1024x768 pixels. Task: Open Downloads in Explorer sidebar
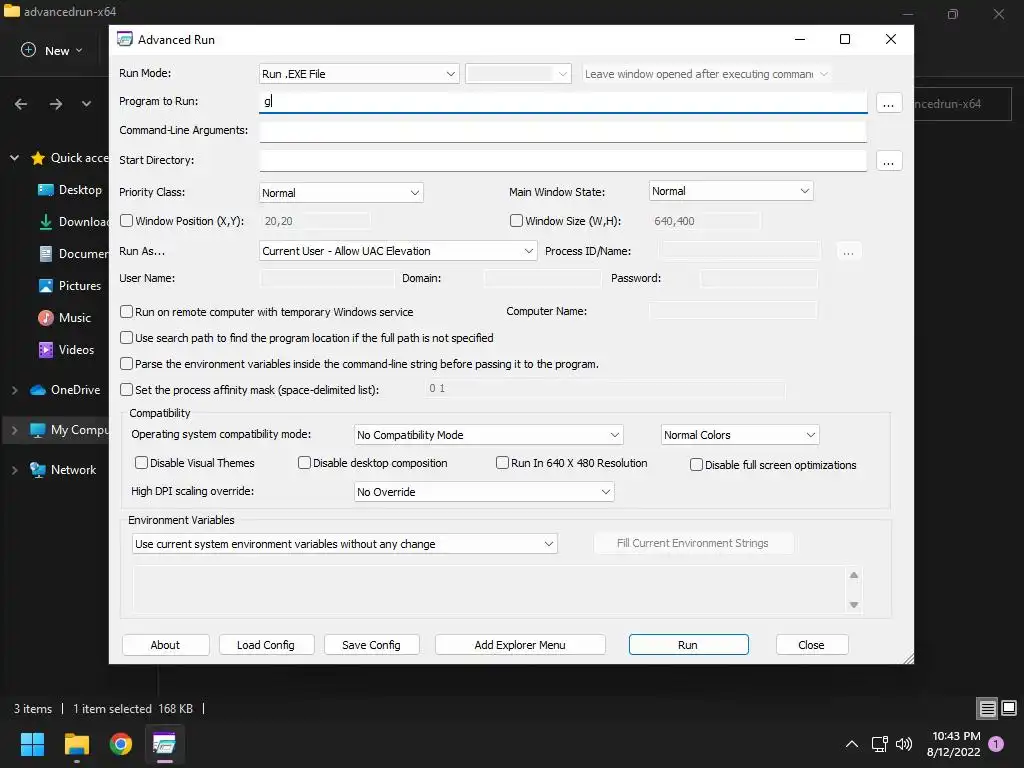click(x=74, y=221)
